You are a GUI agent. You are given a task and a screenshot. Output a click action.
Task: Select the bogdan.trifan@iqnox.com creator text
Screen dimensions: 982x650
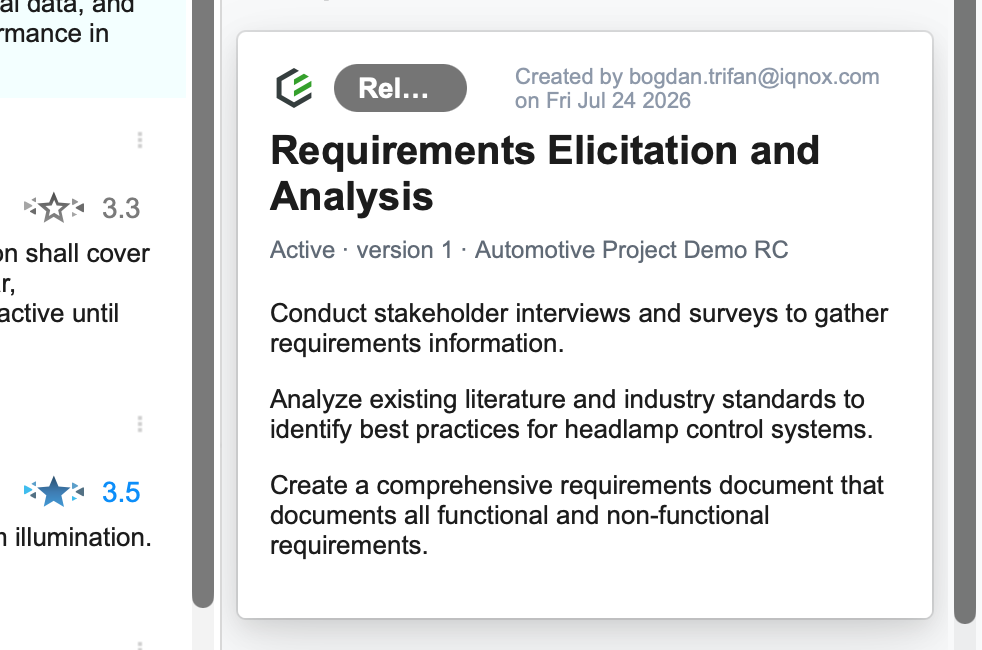(754, 76)
